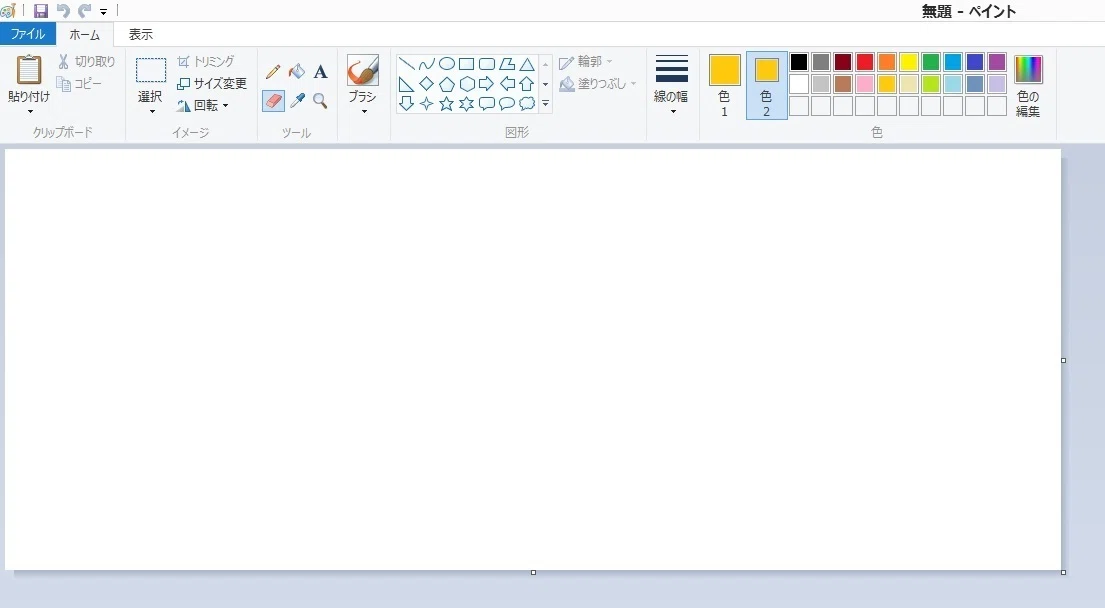Pick the yellow color swatch
Viewport: 1105px width, 608px height.
pyautogui.click(x=908, y=62)
